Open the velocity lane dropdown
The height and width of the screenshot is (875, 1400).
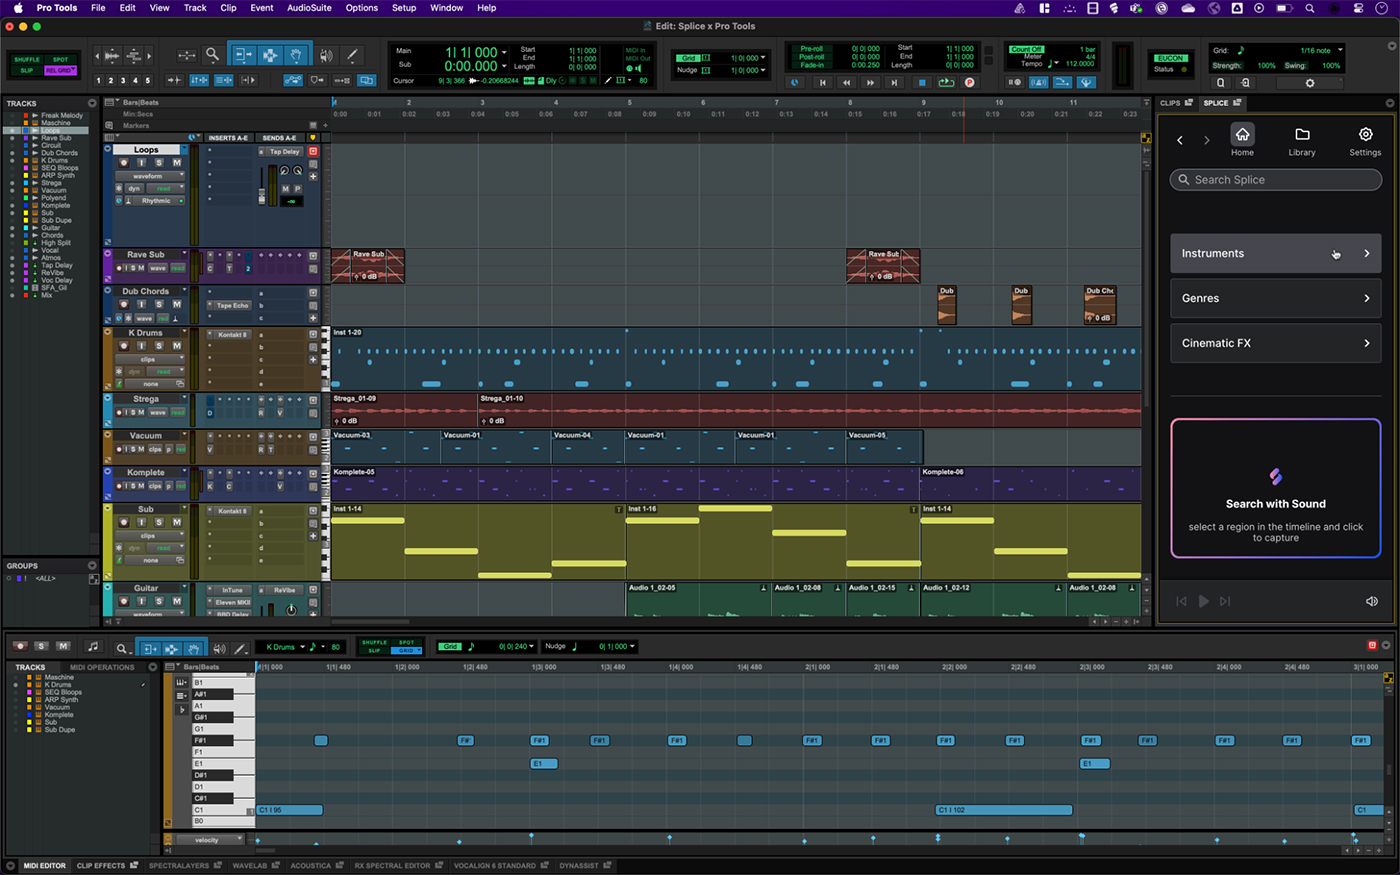click(211, 840)
